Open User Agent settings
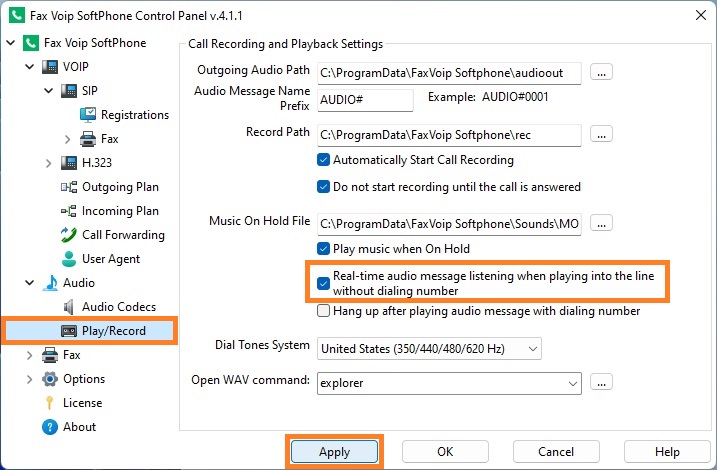717x470 pixels. [111, 259]
